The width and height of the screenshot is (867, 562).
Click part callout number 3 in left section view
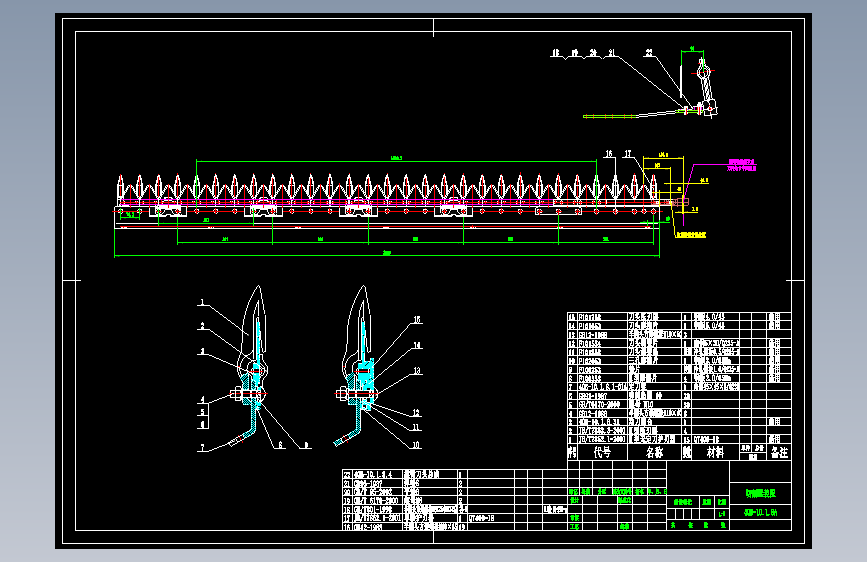tap(202, 351)
